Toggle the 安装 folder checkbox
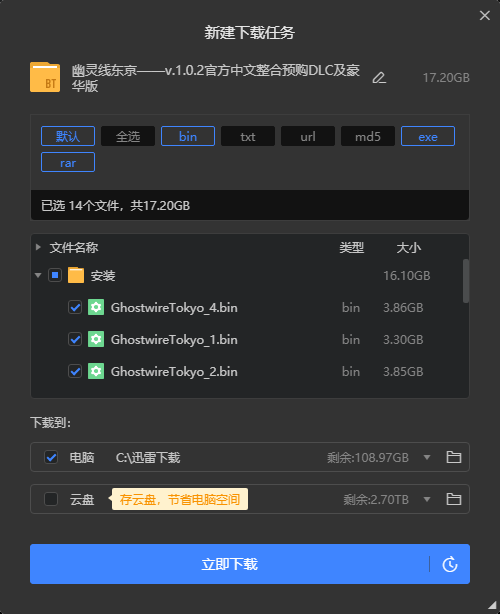Viewport: 500px width, 614px height. [55, 275]
